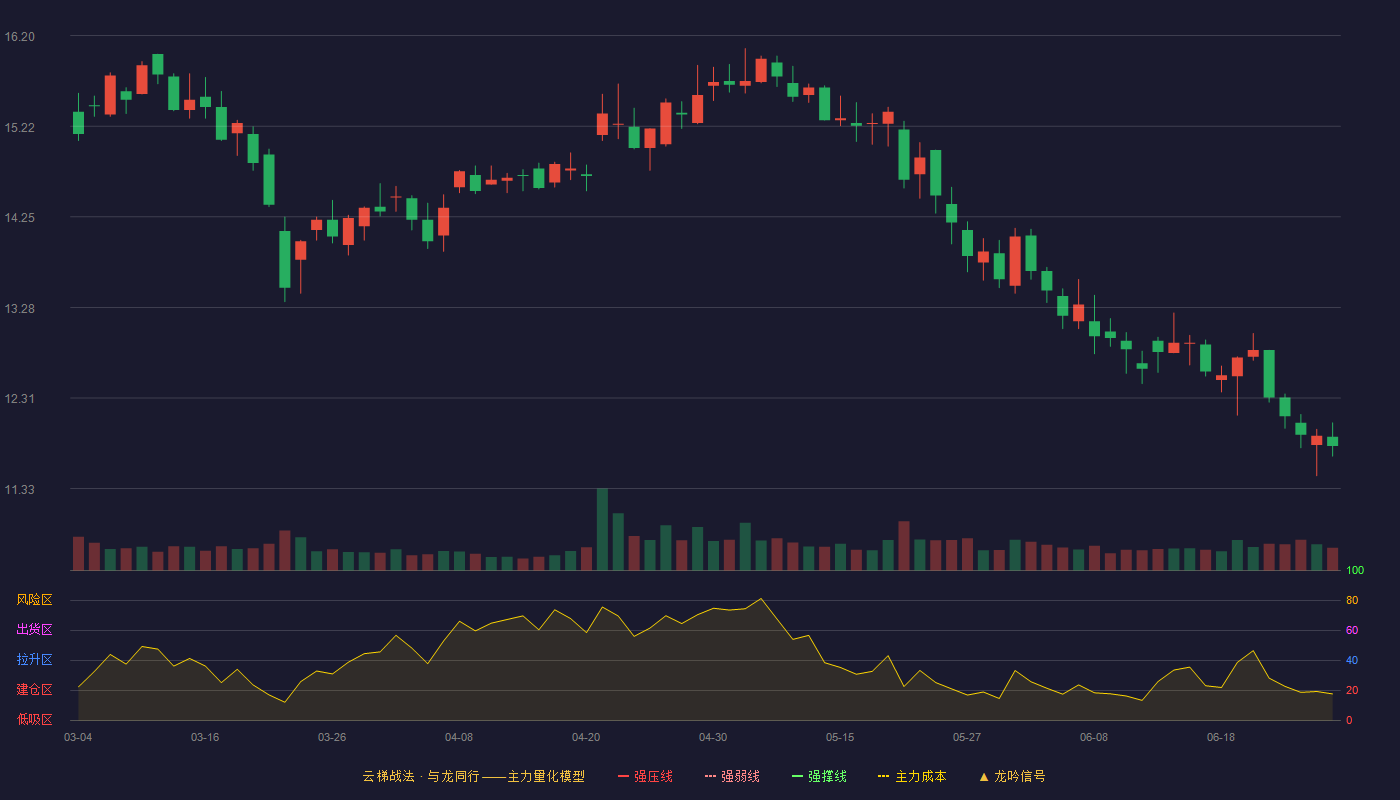Screen dimensions: 1400x800
Task: Click the orange 80 indicator scale value
Action: (1351, 600)
